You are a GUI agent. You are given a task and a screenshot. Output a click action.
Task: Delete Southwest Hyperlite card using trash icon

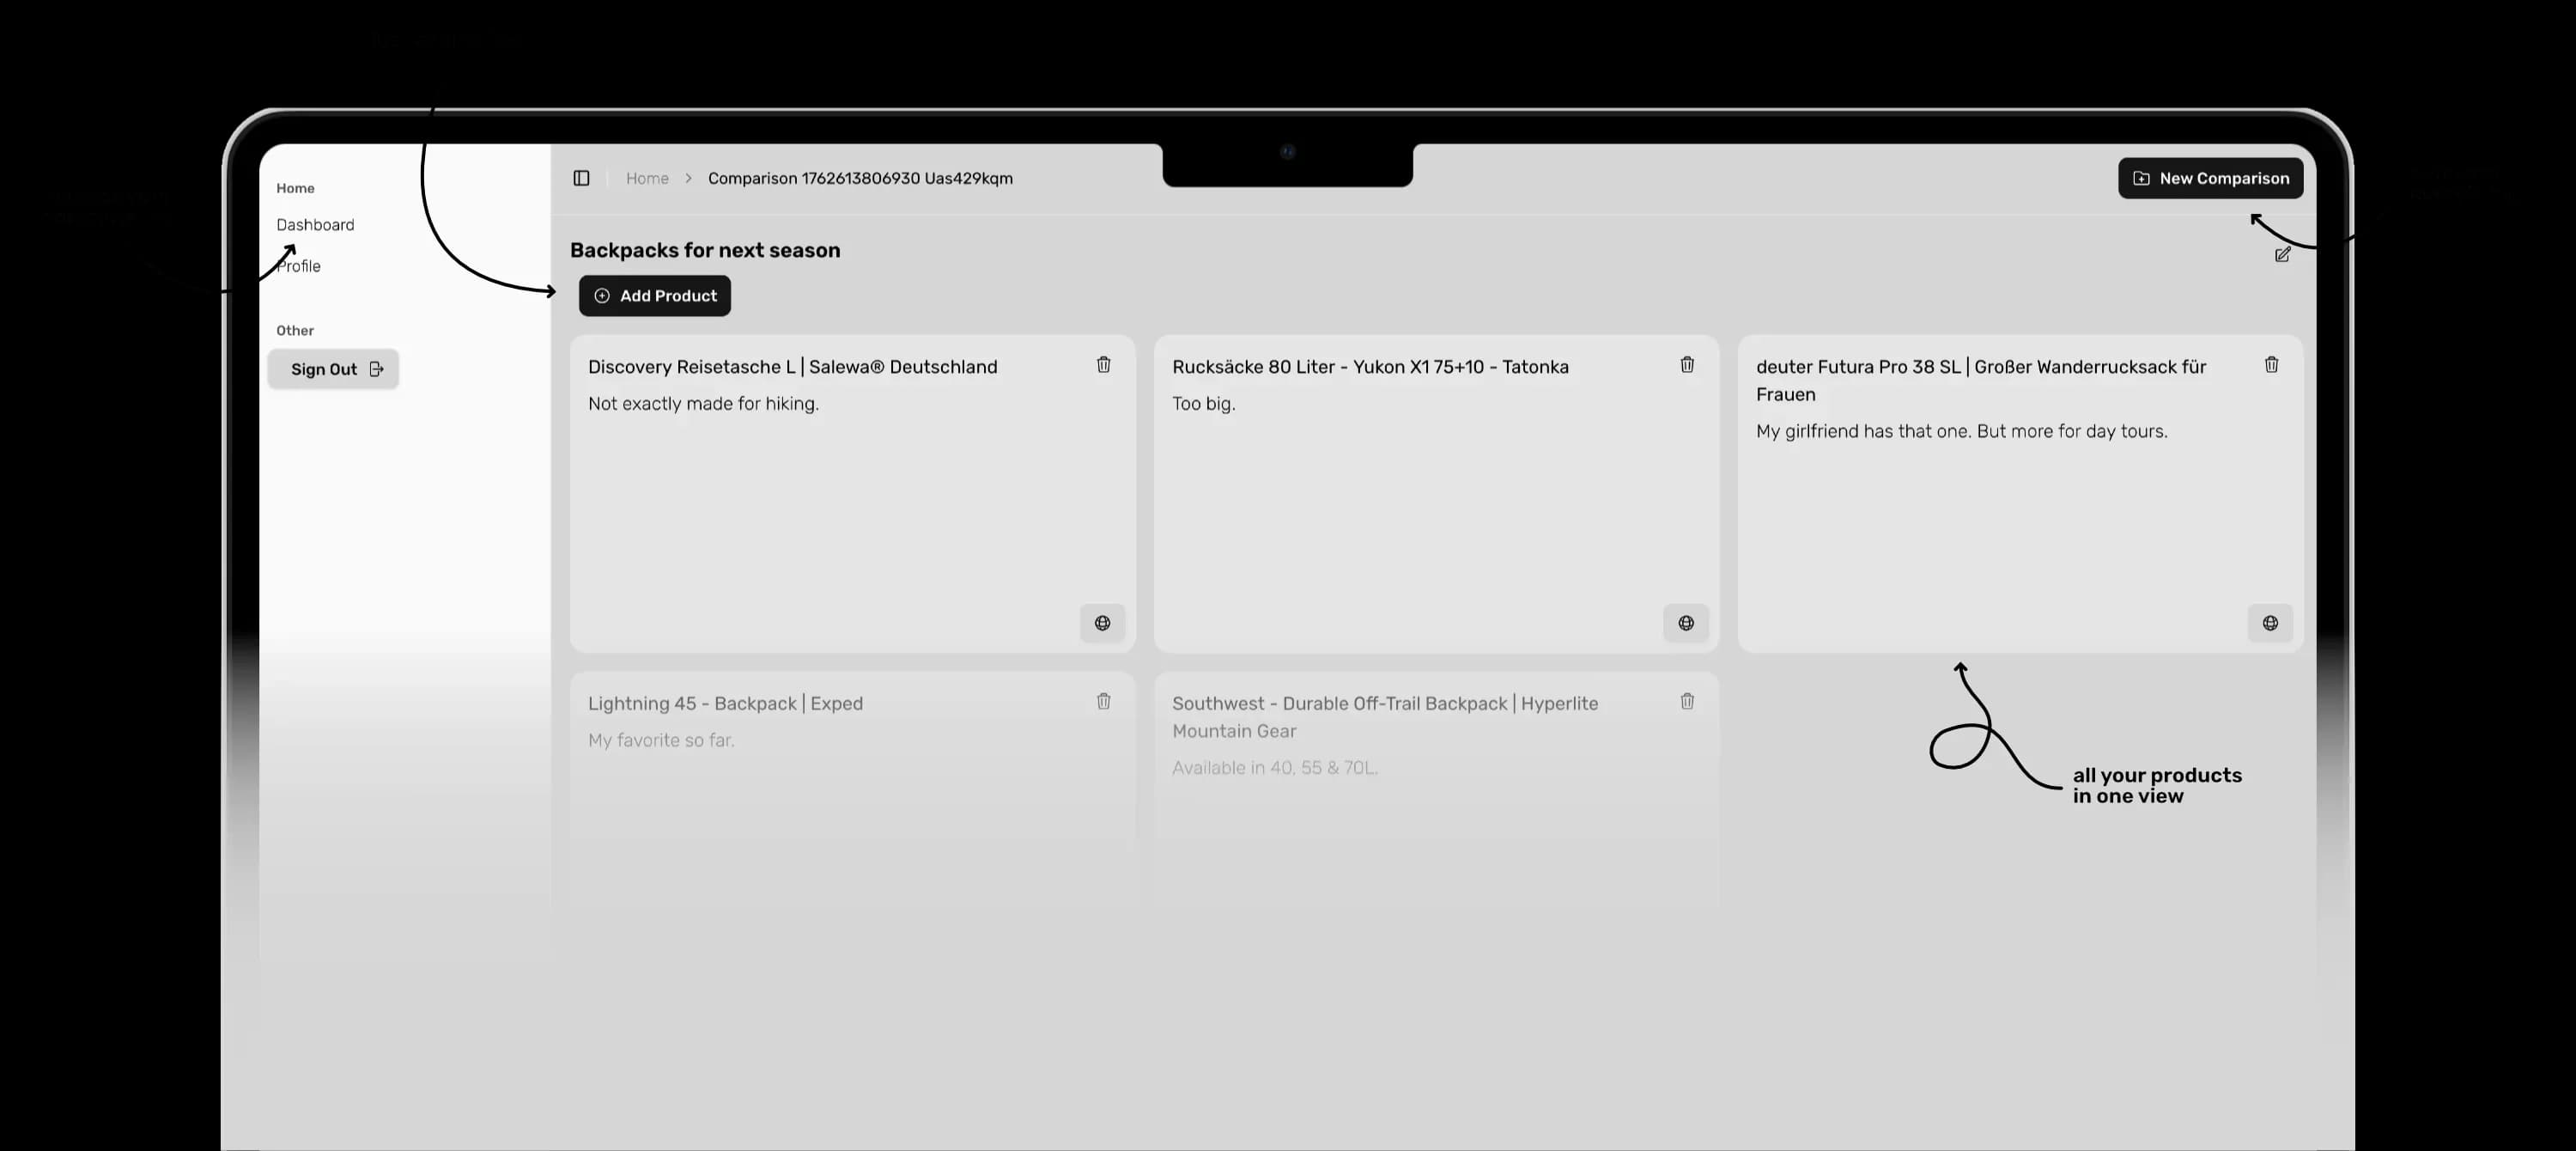click(x=1687, y=702)
